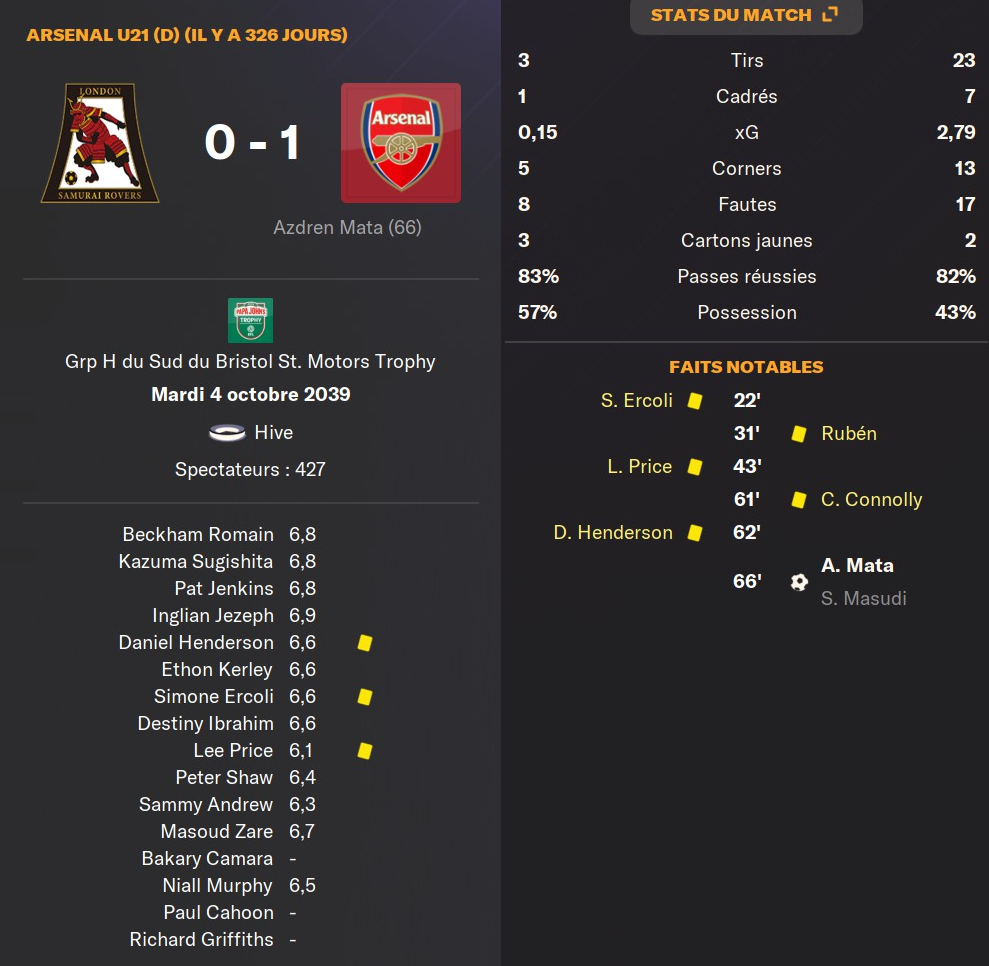This screenshot has width=989, height=966.
Task: Click the 0 - 1 match score
Action: [x=252, y=142]
